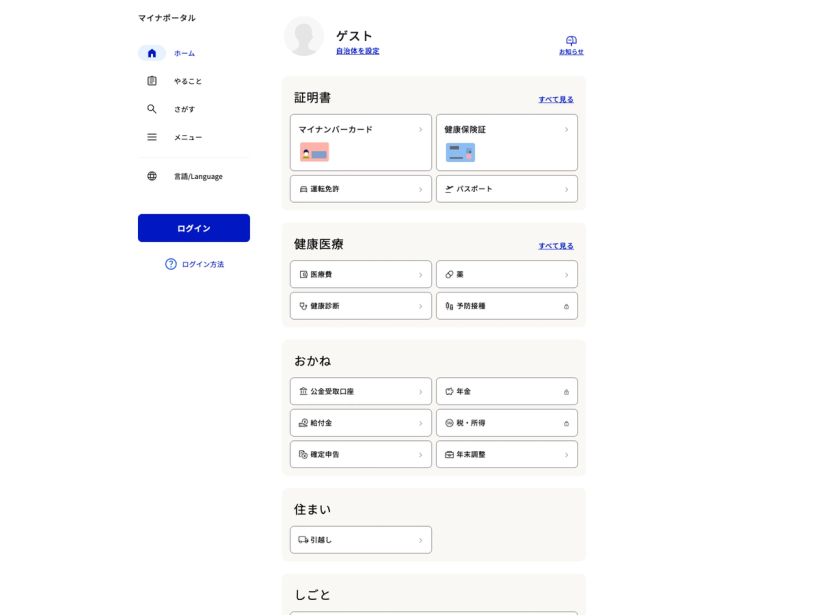Open 健康保険証 via its chevron
The height and width of the screenshot is (615, 820).
[x=566, y=129]
